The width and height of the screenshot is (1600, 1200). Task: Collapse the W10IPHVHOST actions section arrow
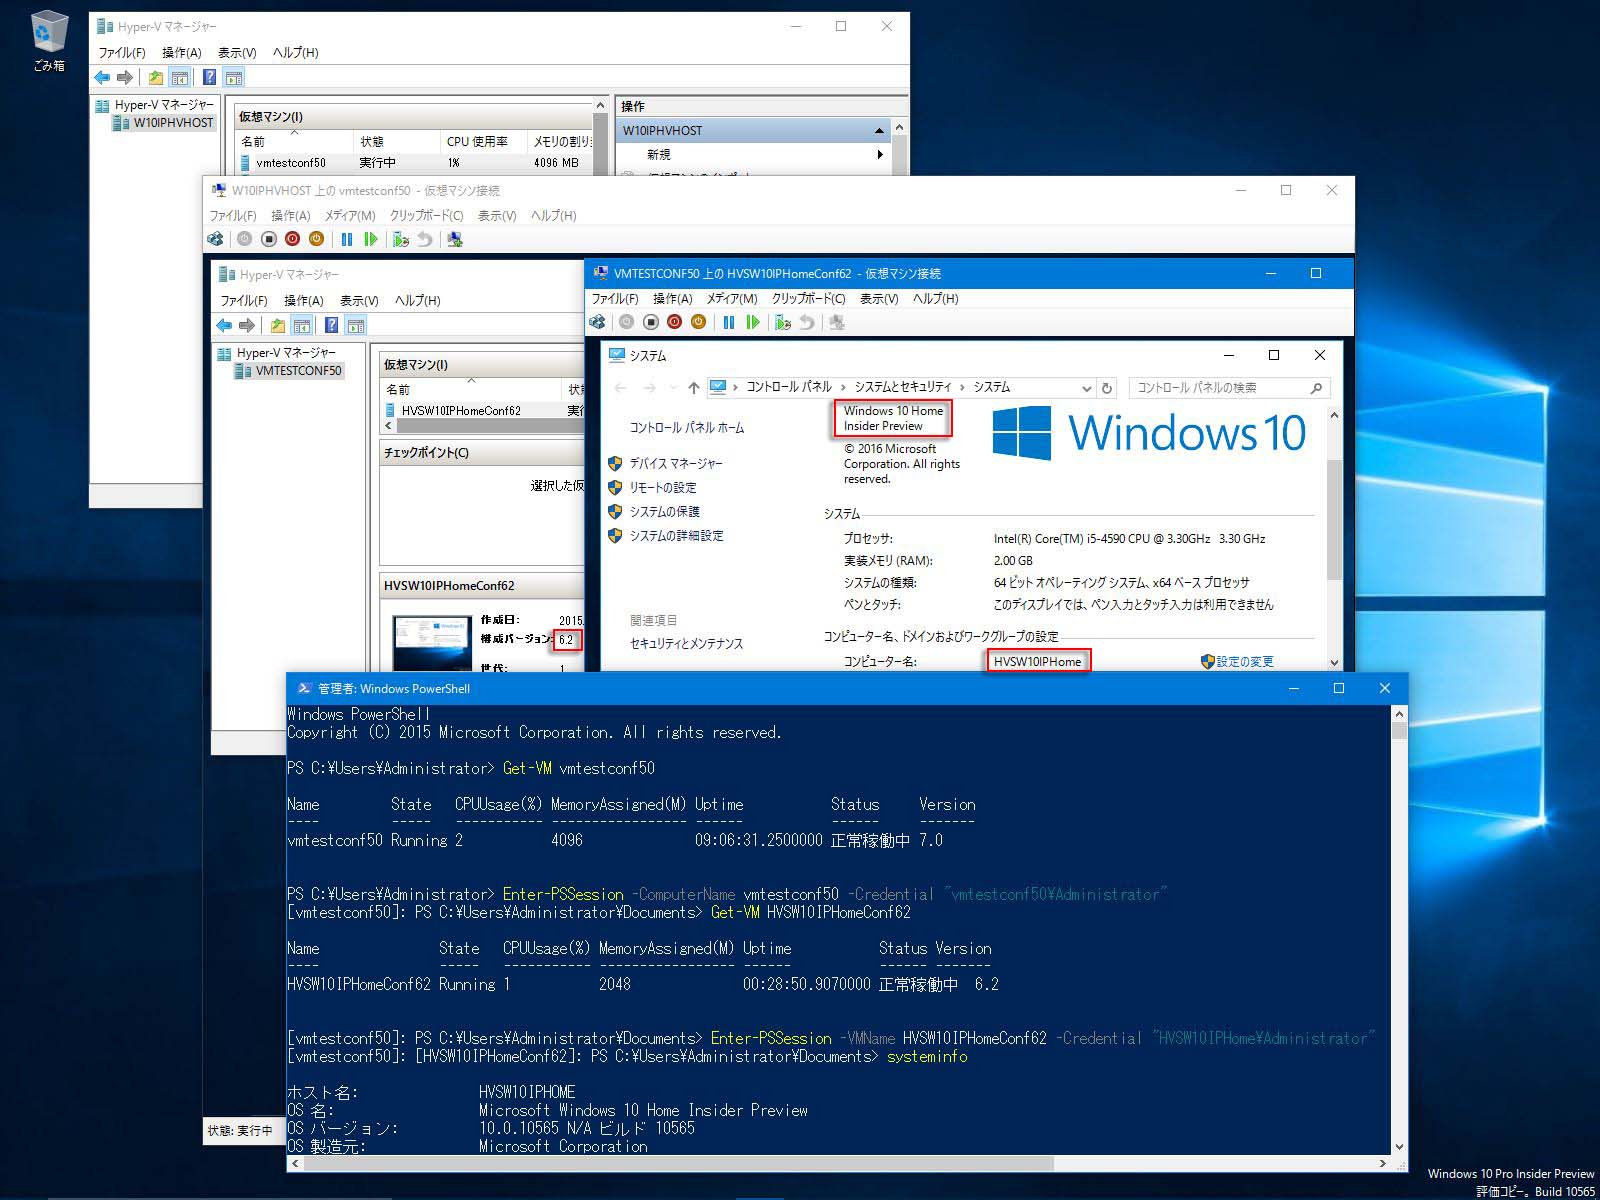click(879, 131)
